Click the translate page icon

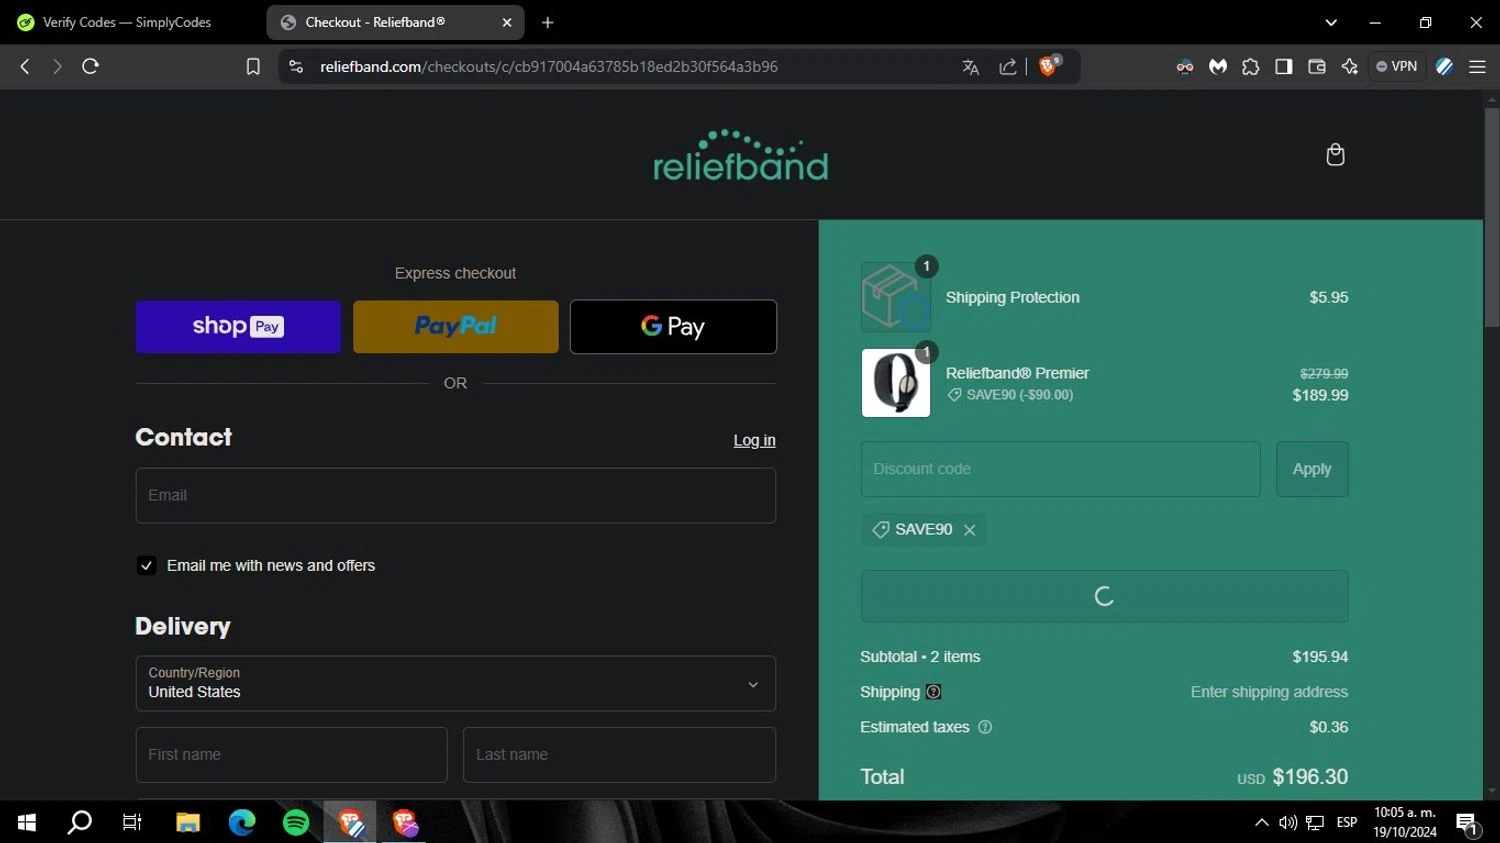(970, 67)
